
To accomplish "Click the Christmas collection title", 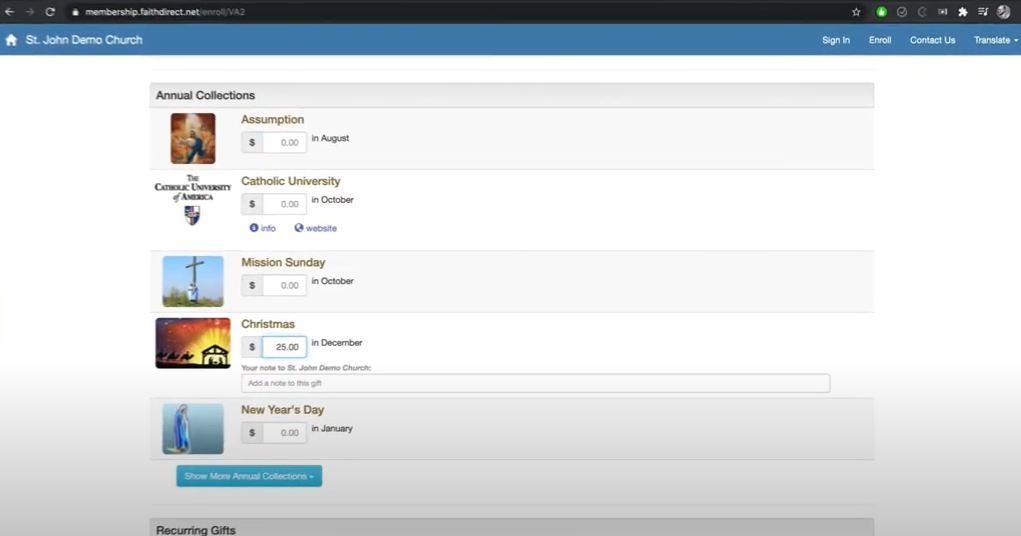I will 268,324.
